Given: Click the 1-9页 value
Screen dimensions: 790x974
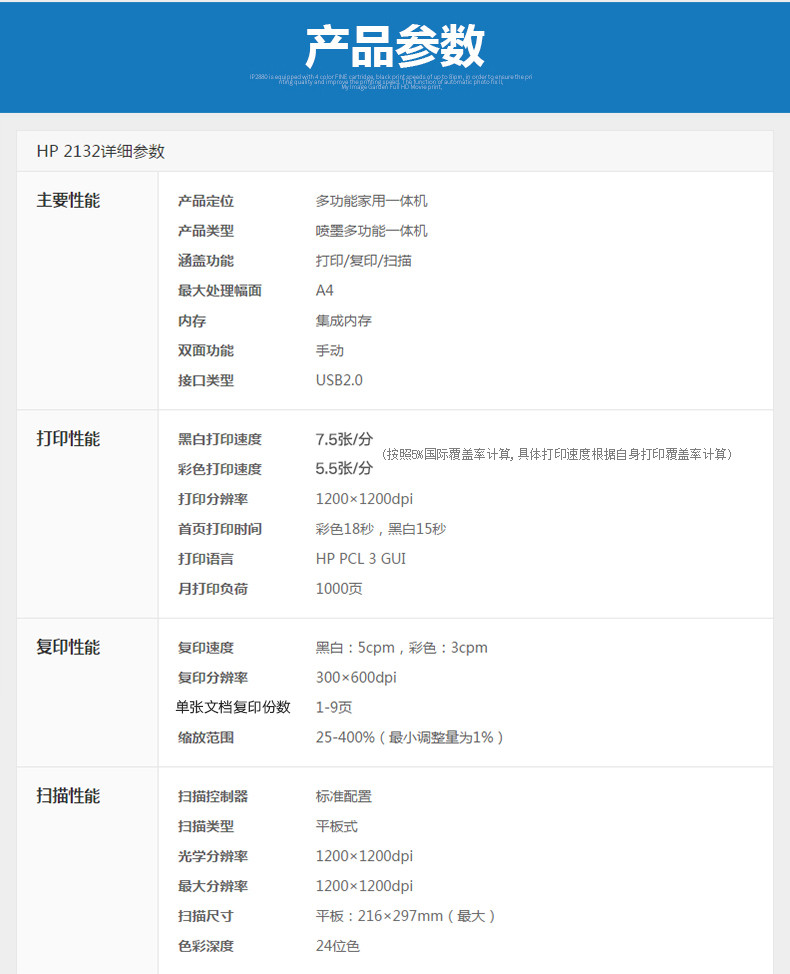Looking at the screenshot, I should [334, 707].
